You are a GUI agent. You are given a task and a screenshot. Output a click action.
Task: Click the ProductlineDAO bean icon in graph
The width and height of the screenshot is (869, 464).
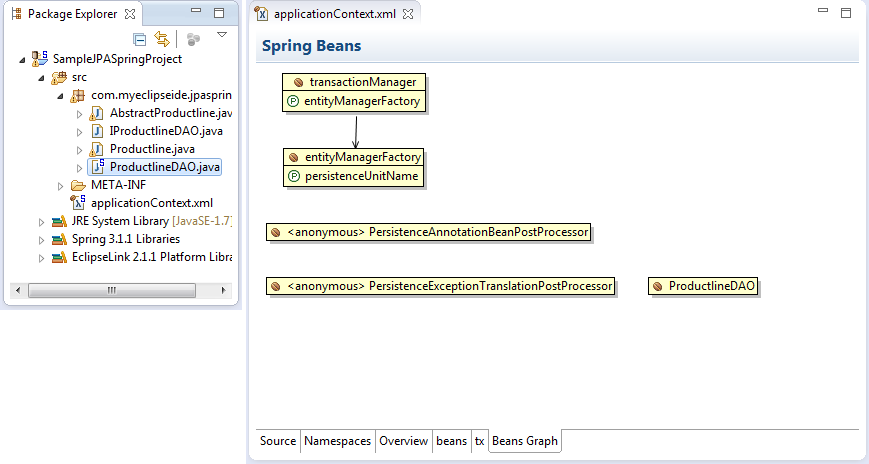(x=658, y=287)
